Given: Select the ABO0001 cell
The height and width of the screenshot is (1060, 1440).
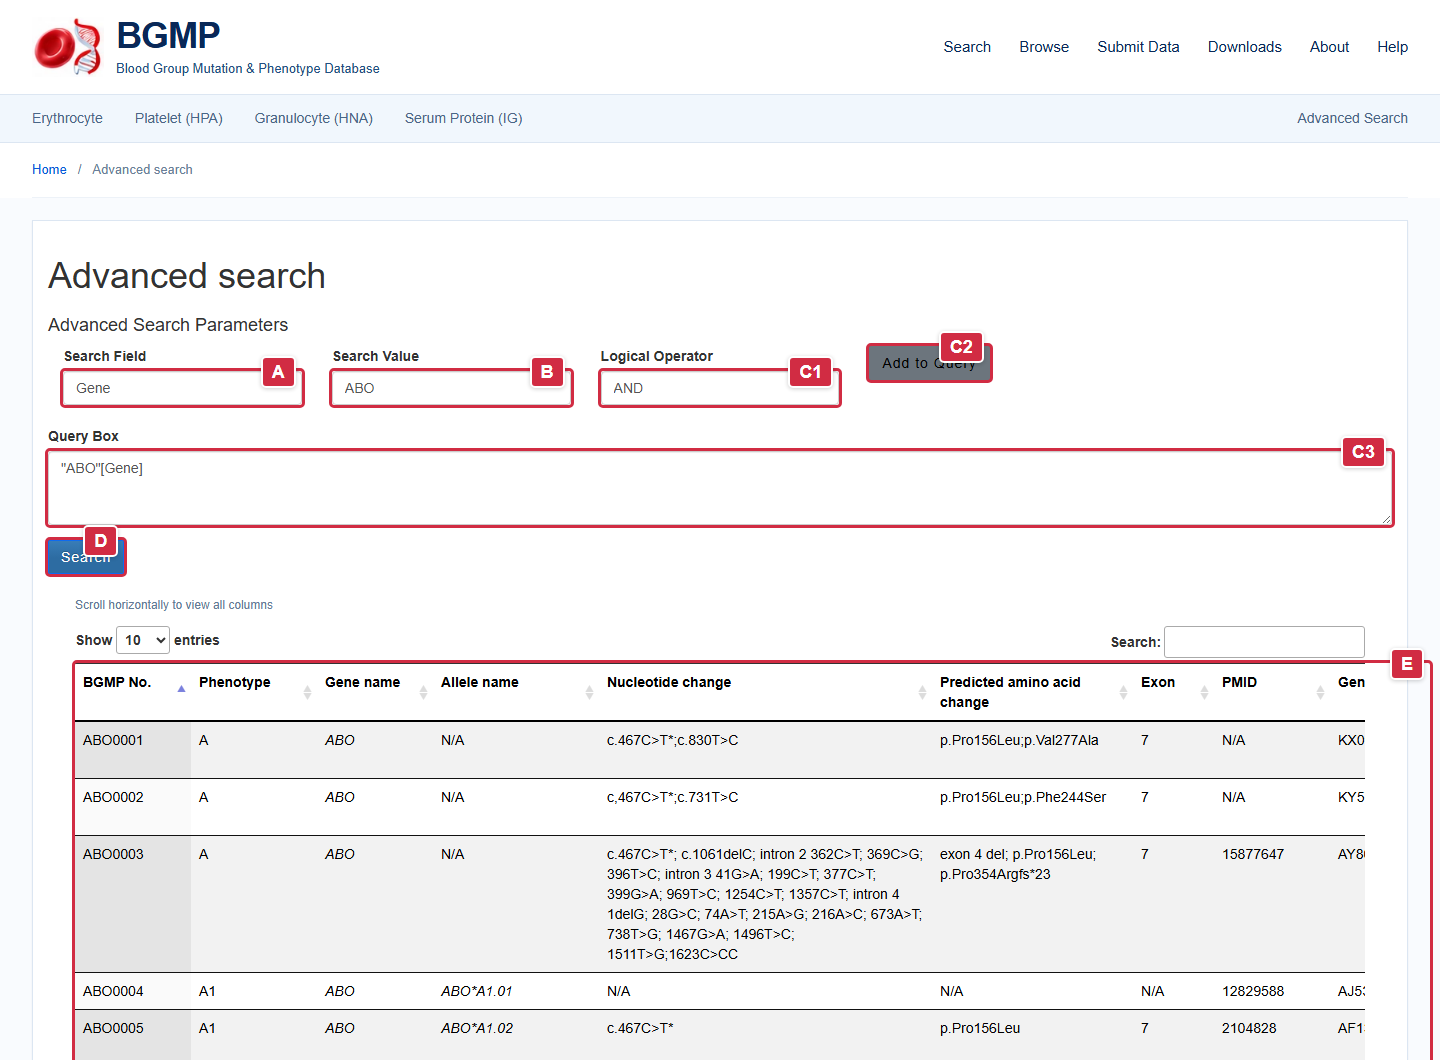Looking at the screenshot, I should click(x=133, y=750).
